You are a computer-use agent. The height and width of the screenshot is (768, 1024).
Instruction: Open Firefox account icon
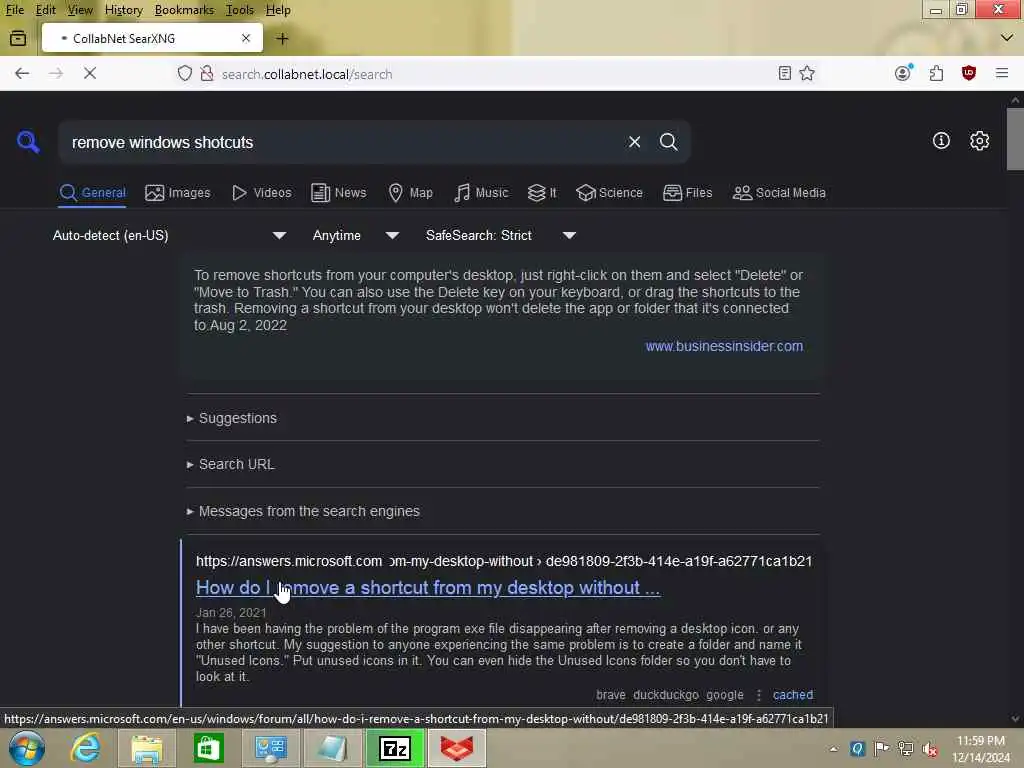903,73
